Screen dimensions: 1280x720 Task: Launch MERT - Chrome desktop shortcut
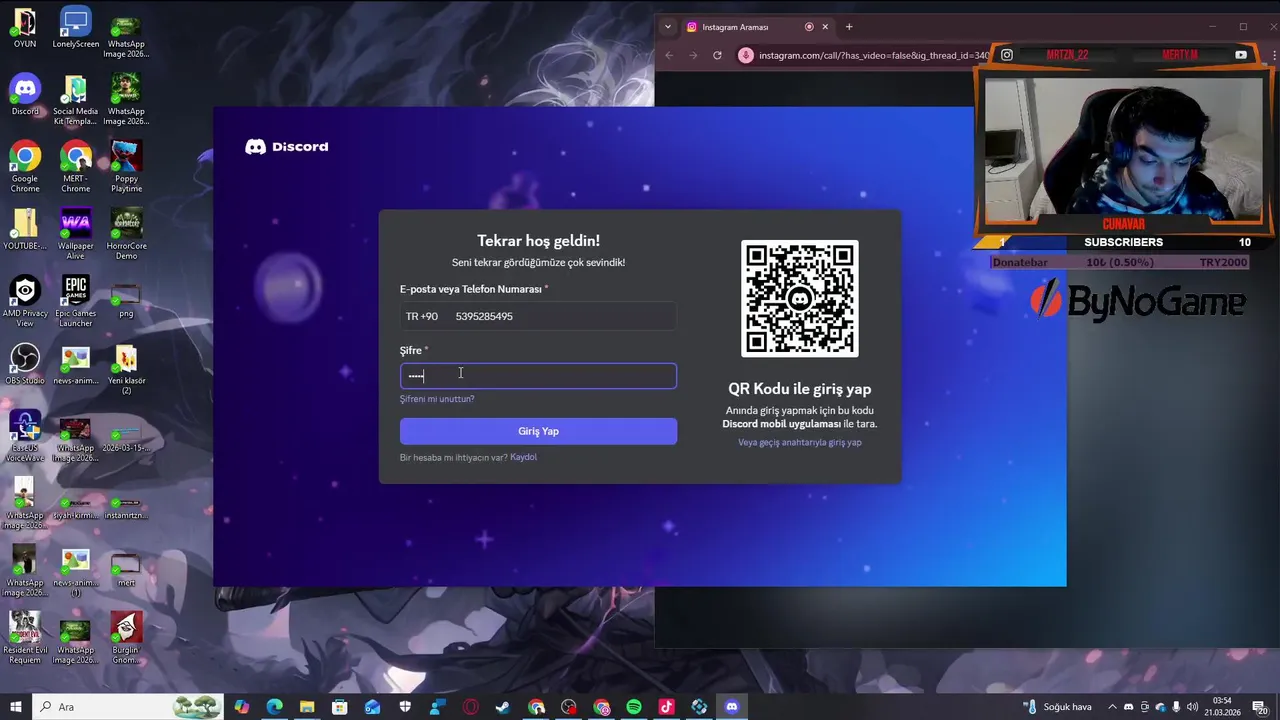click(76, 168)
